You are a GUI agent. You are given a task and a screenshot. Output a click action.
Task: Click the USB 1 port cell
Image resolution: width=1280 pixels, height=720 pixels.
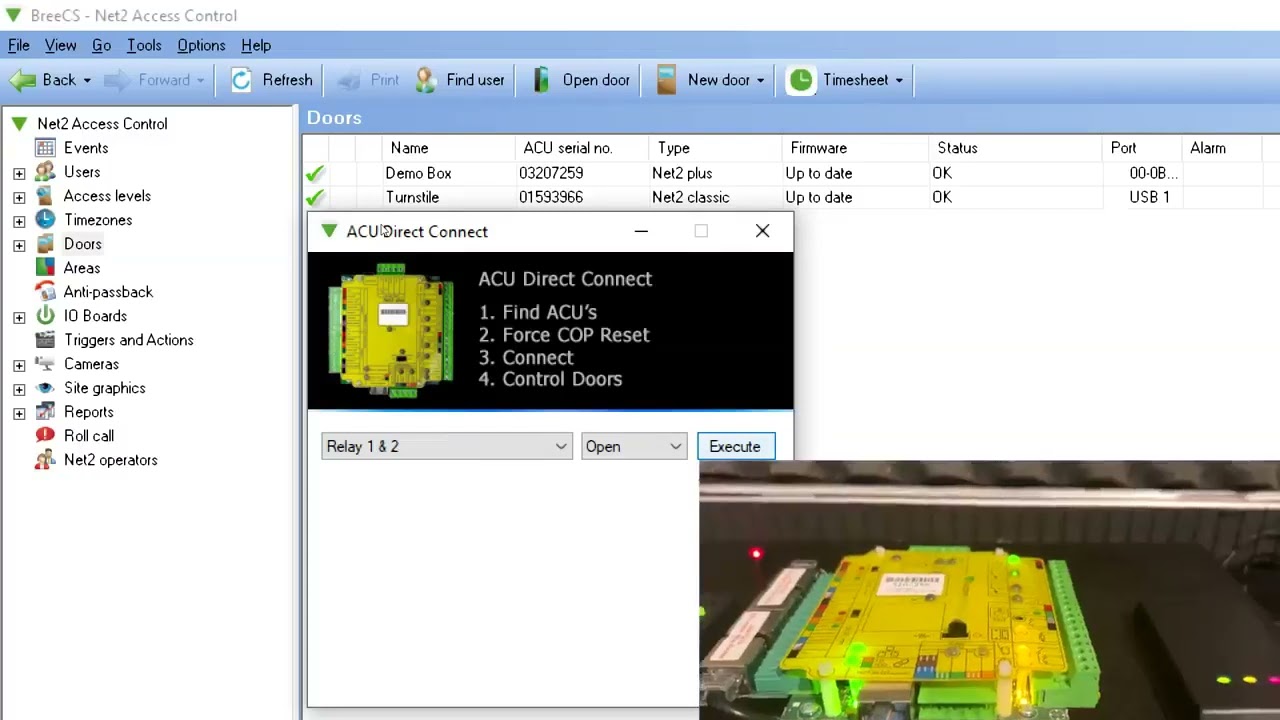tap(1150, 197)
